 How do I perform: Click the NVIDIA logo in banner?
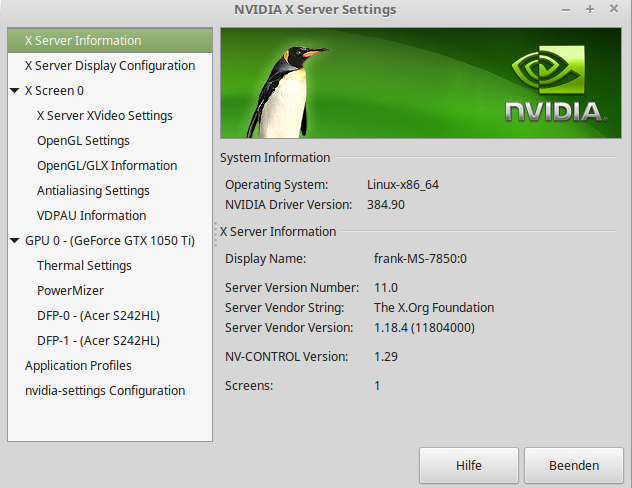tap(556, 83)
